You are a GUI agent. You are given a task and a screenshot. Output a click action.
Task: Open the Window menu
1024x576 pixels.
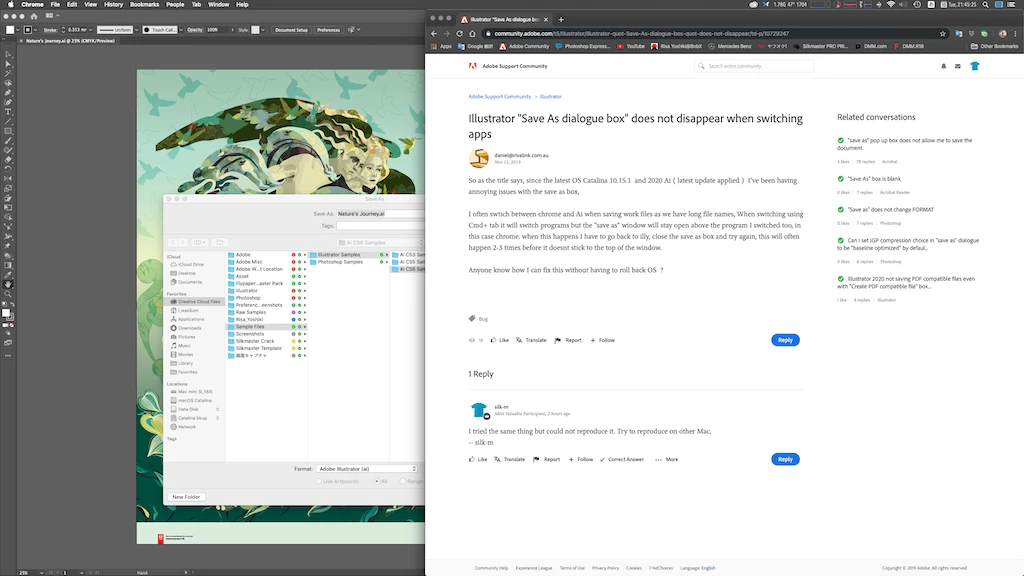pos(219,4)
